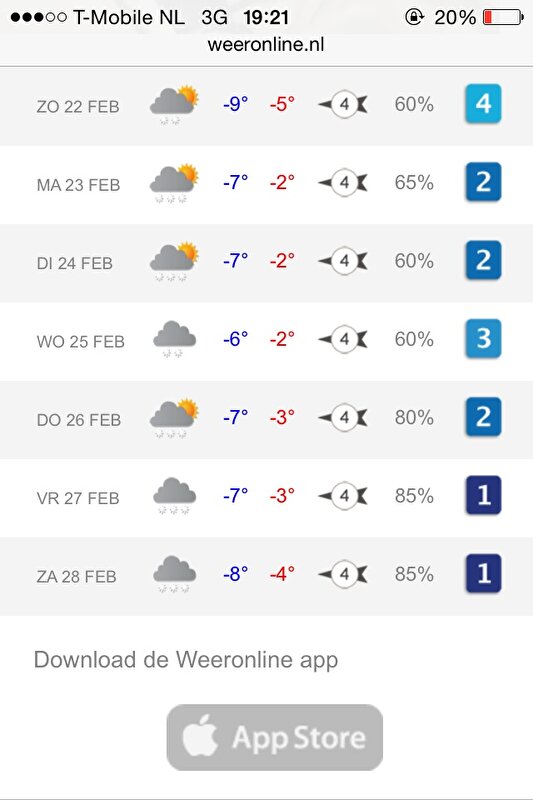Tap the Download de Weeronline app text
Screen dimensions: 533x800
pyautogui.click(x=186, y=660)
